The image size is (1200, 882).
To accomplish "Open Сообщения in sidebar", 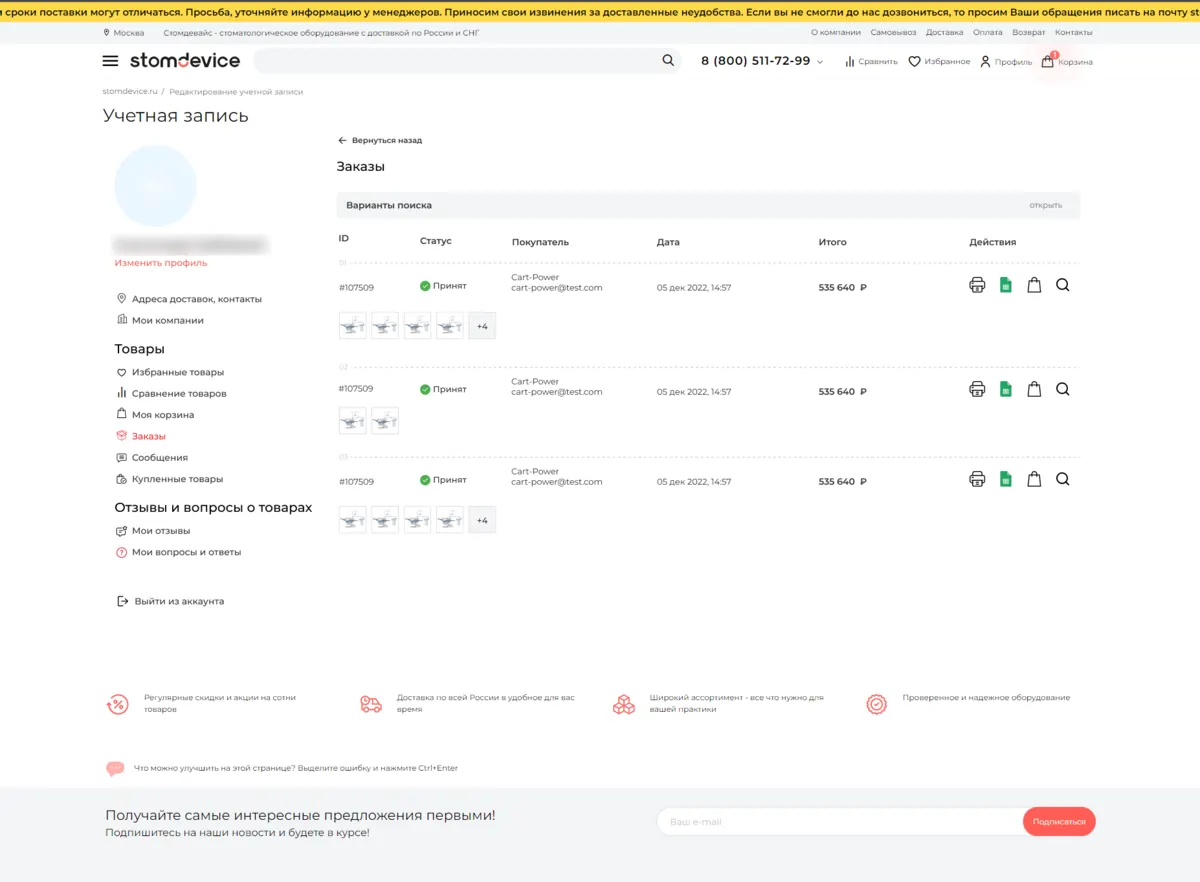I will 152,457.
